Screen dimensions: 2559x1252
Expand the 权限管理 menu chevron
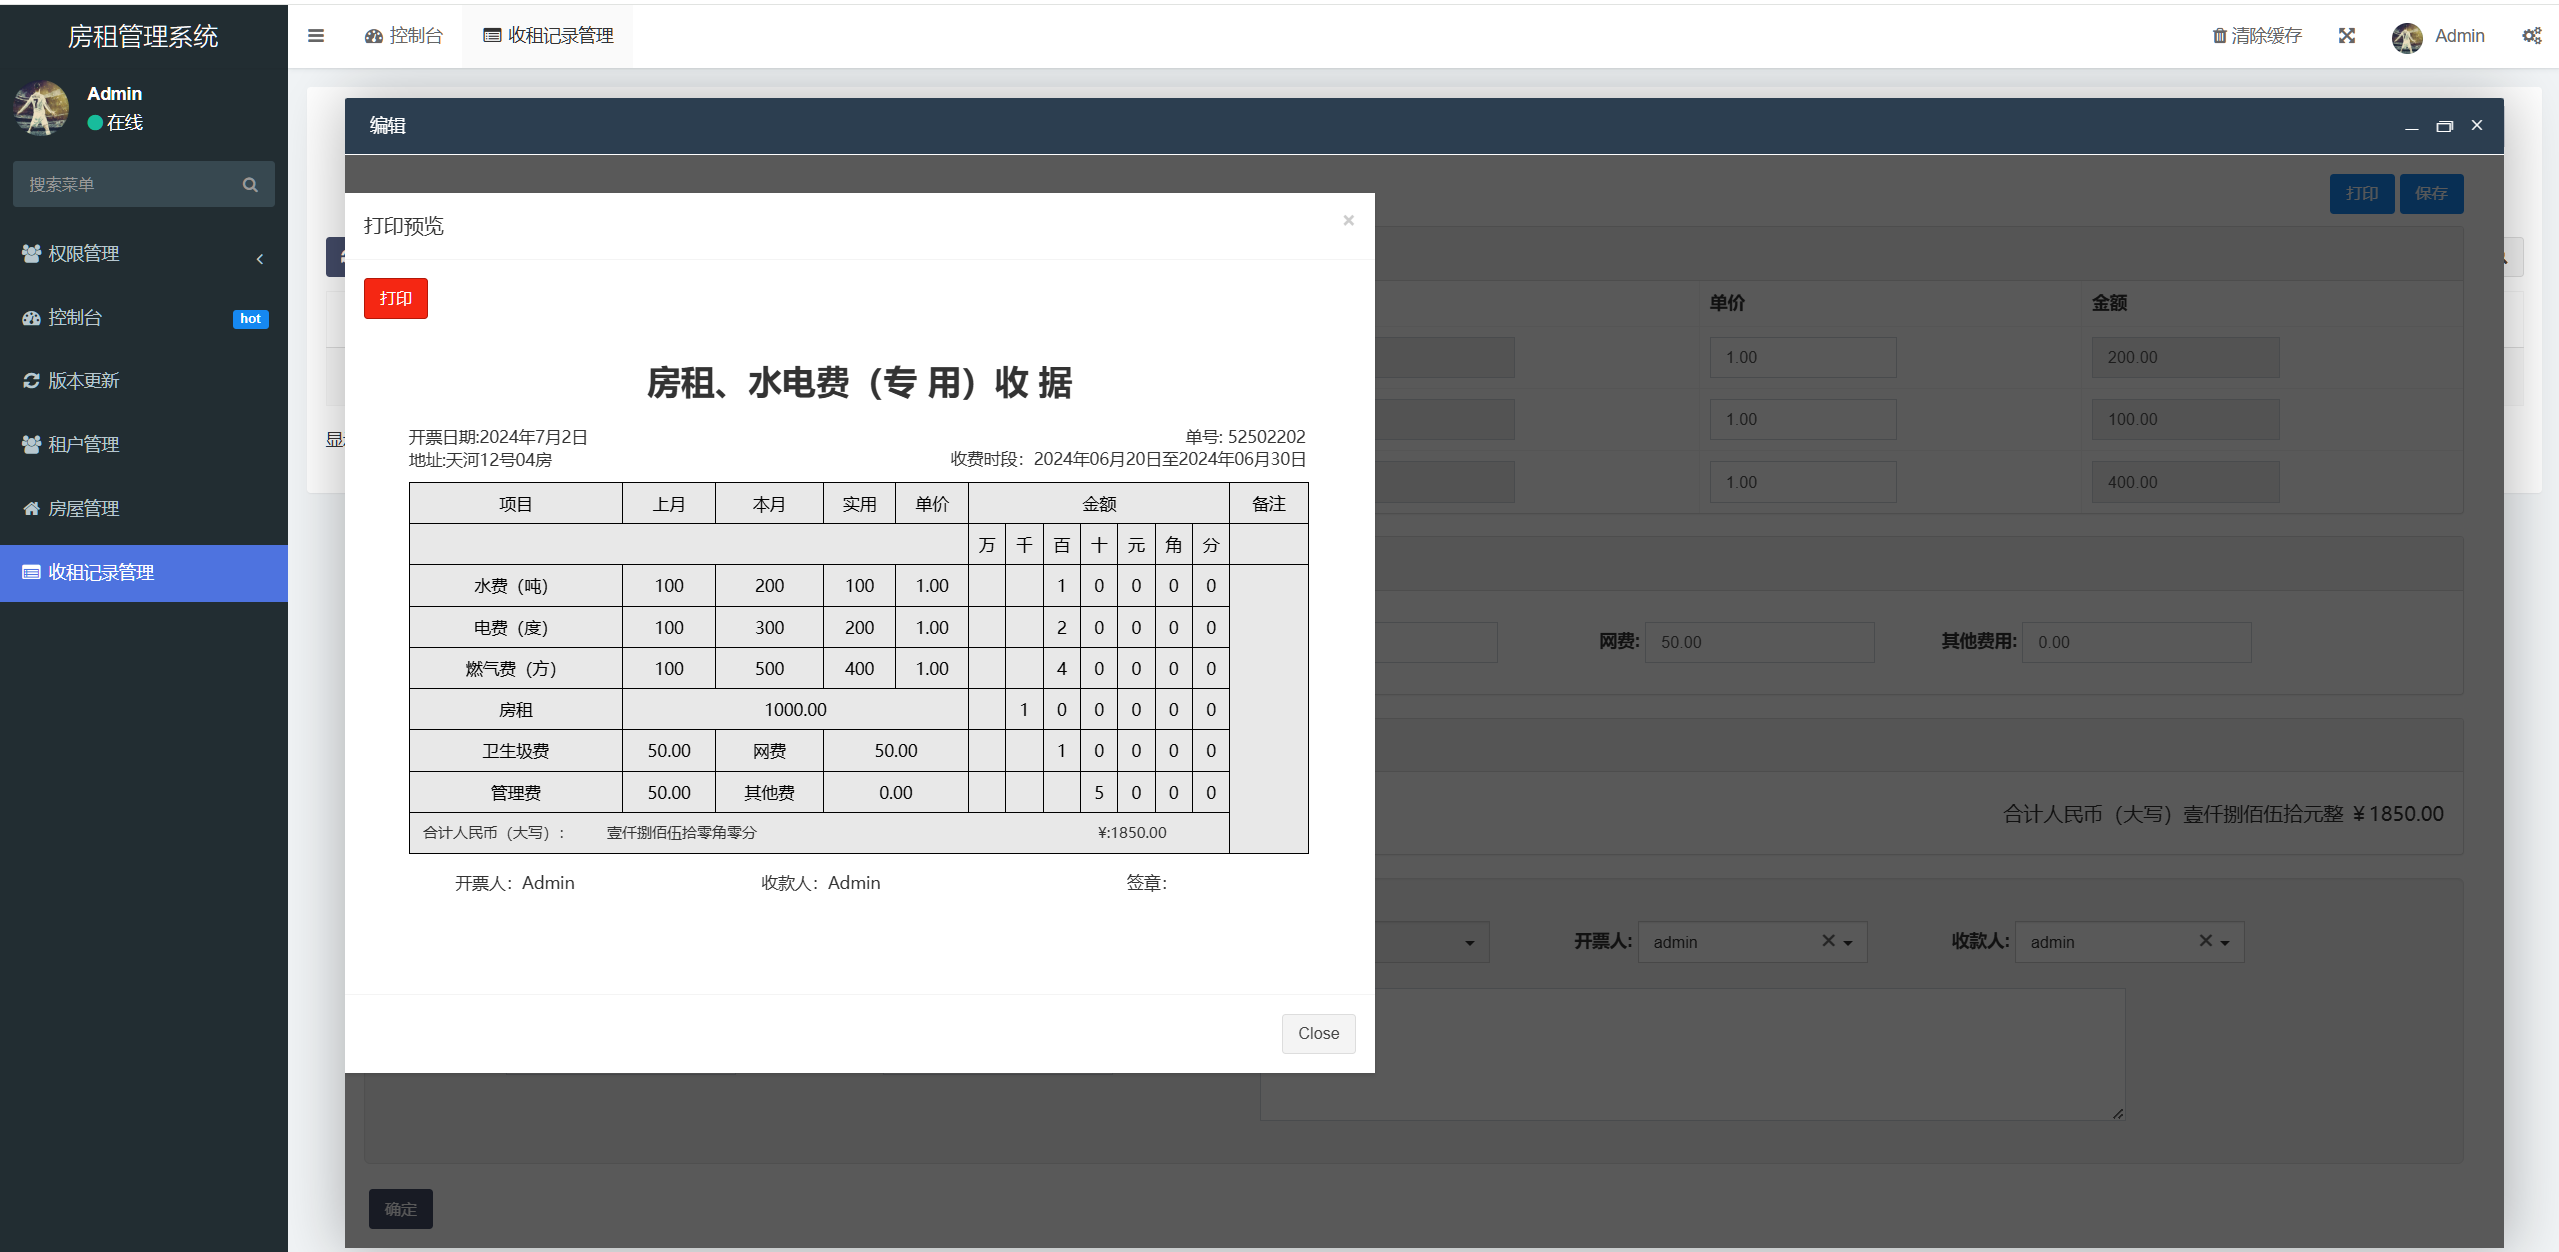tap(259, 258)
